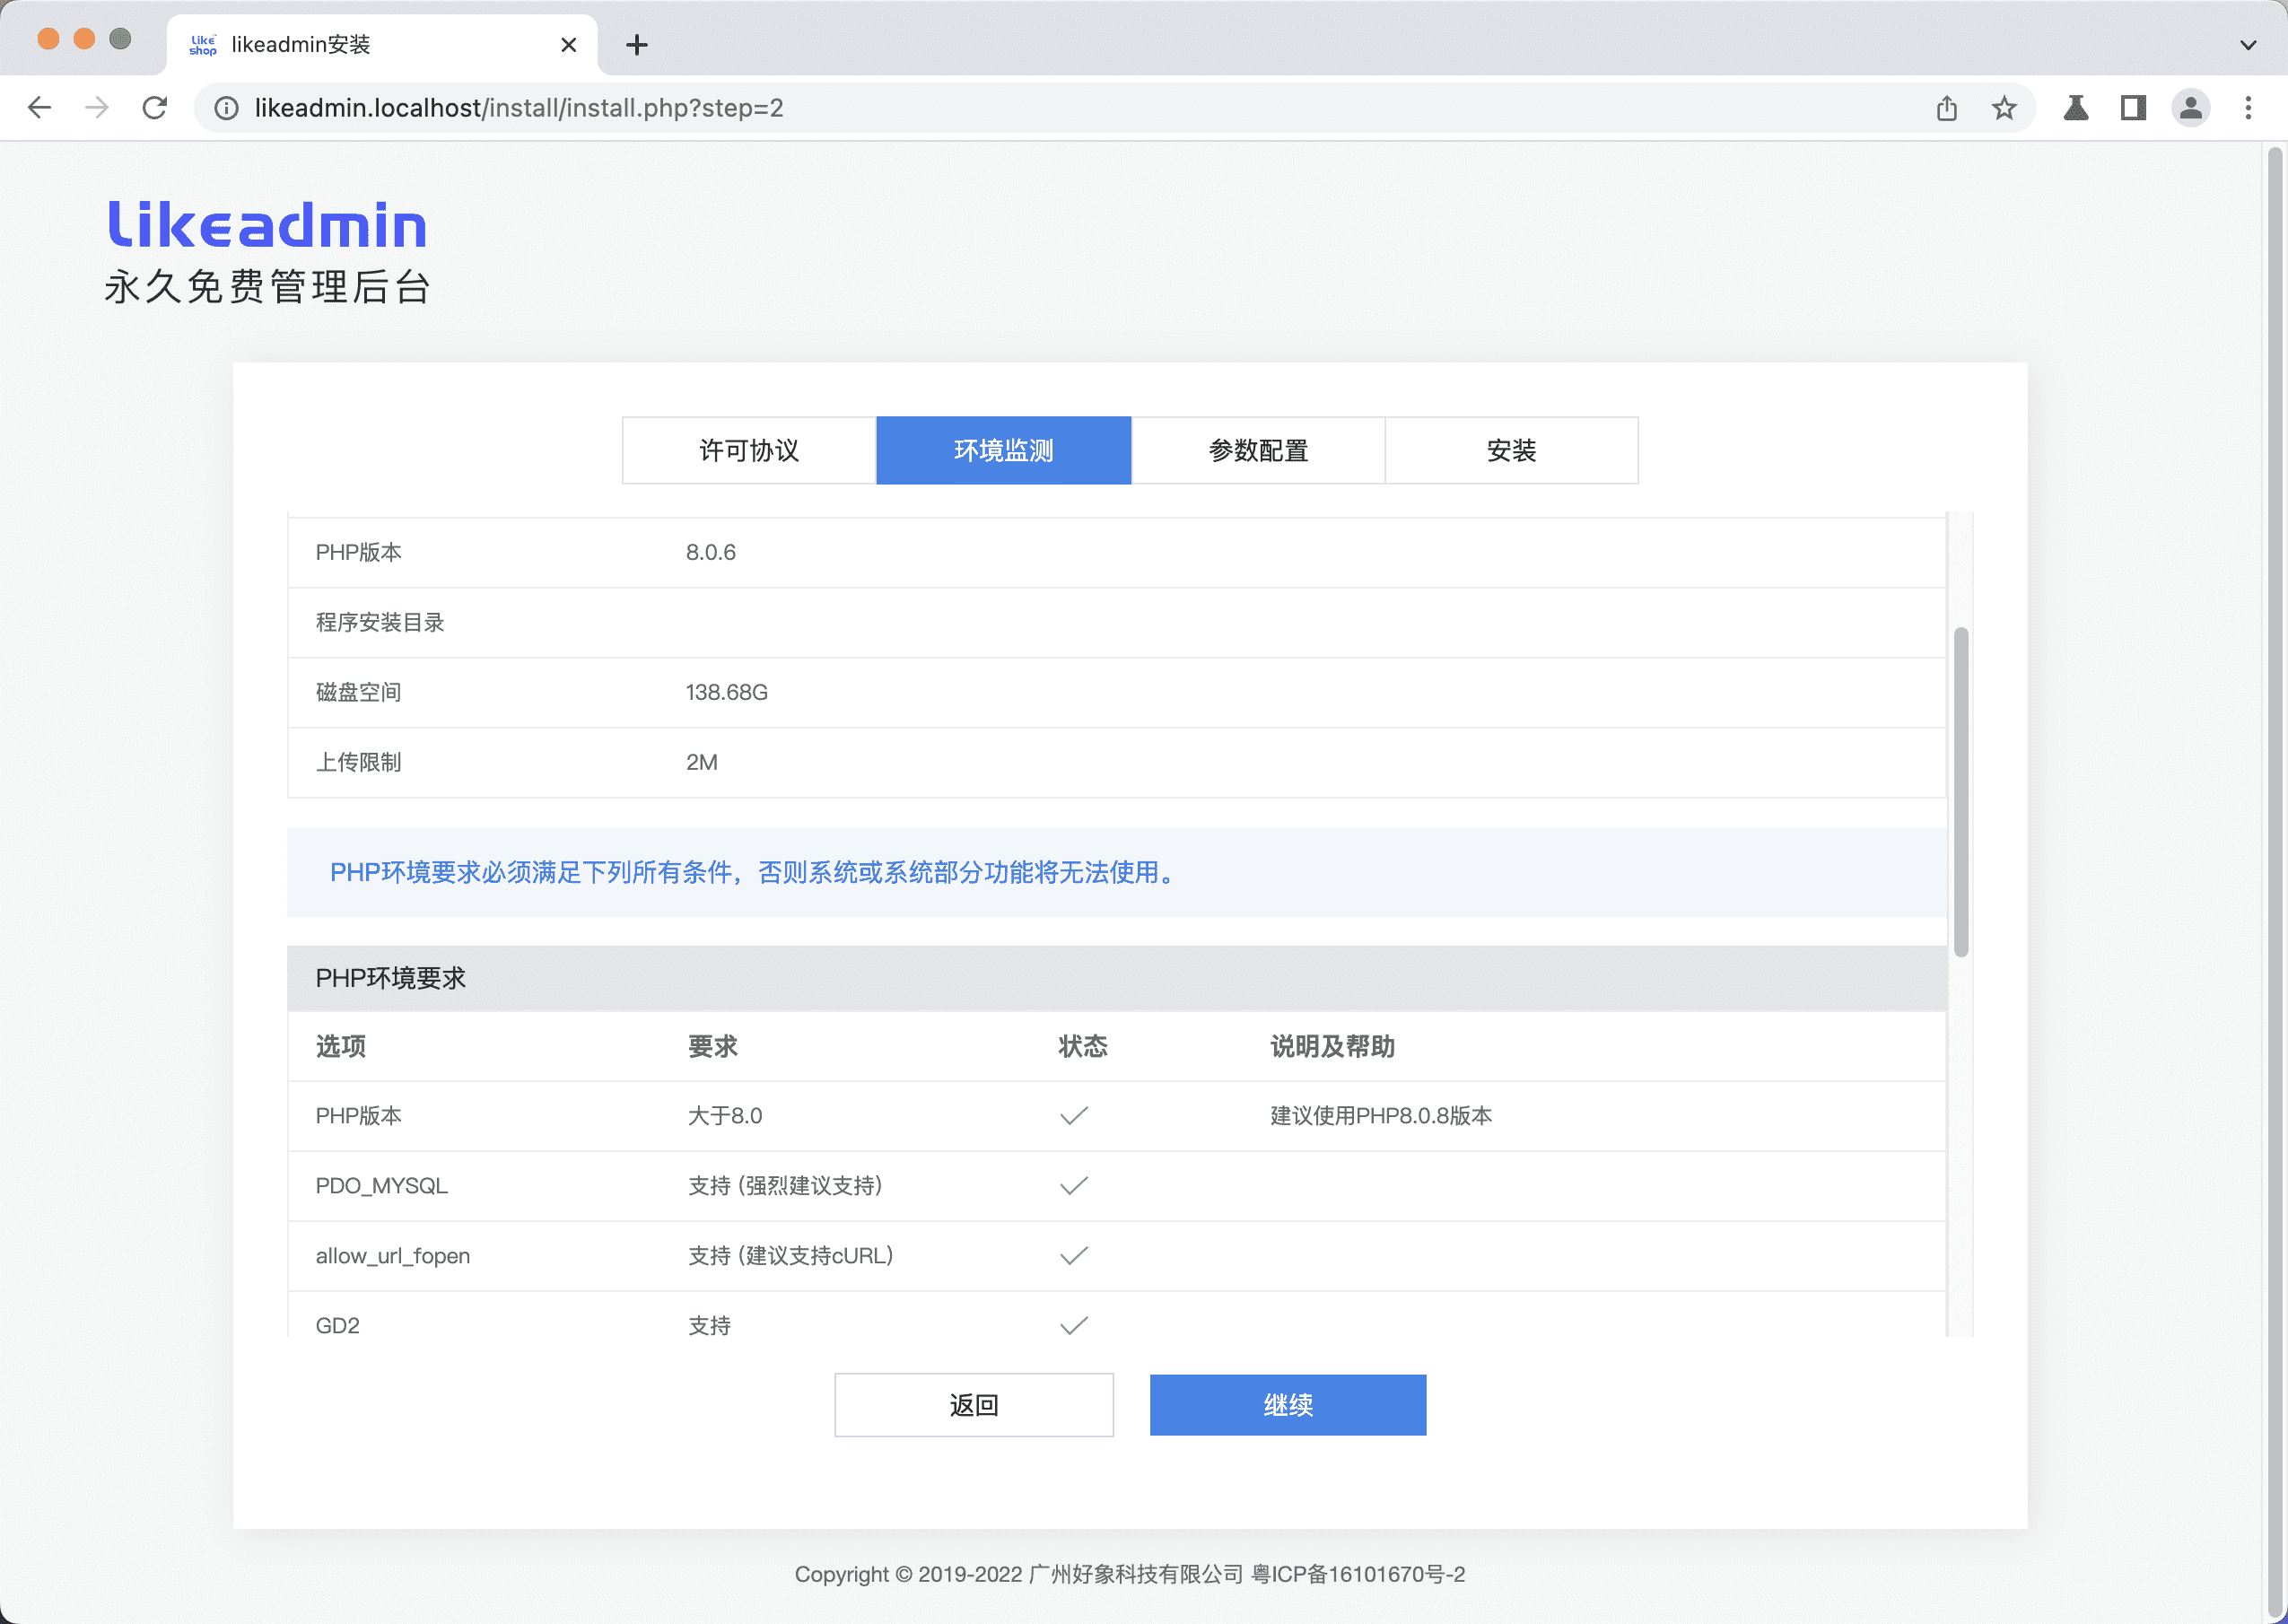Screen dimensions: 2288x1624
Task: Go to the 许可协议 step tab
Action: click(749, 450)
